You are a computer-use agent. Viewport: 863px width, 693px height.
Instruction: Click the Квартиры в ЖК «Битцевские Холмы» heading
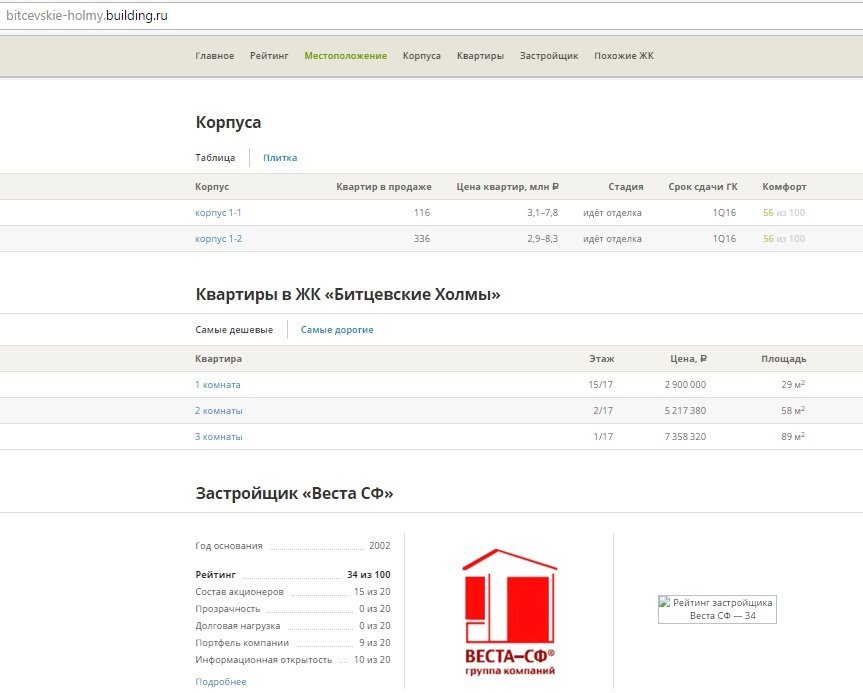tap(348, 294)
